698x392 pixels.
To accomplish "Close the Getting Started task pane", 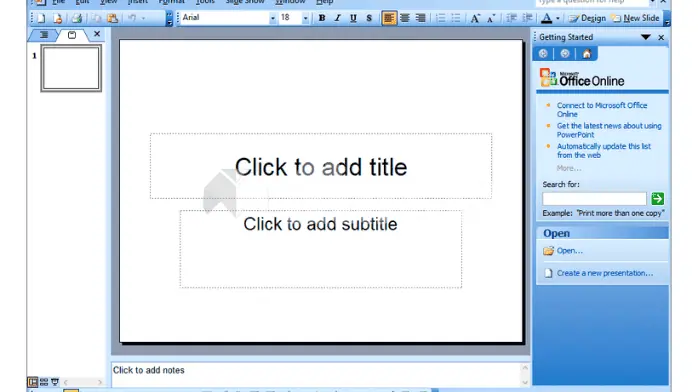I will coord(661,37).
